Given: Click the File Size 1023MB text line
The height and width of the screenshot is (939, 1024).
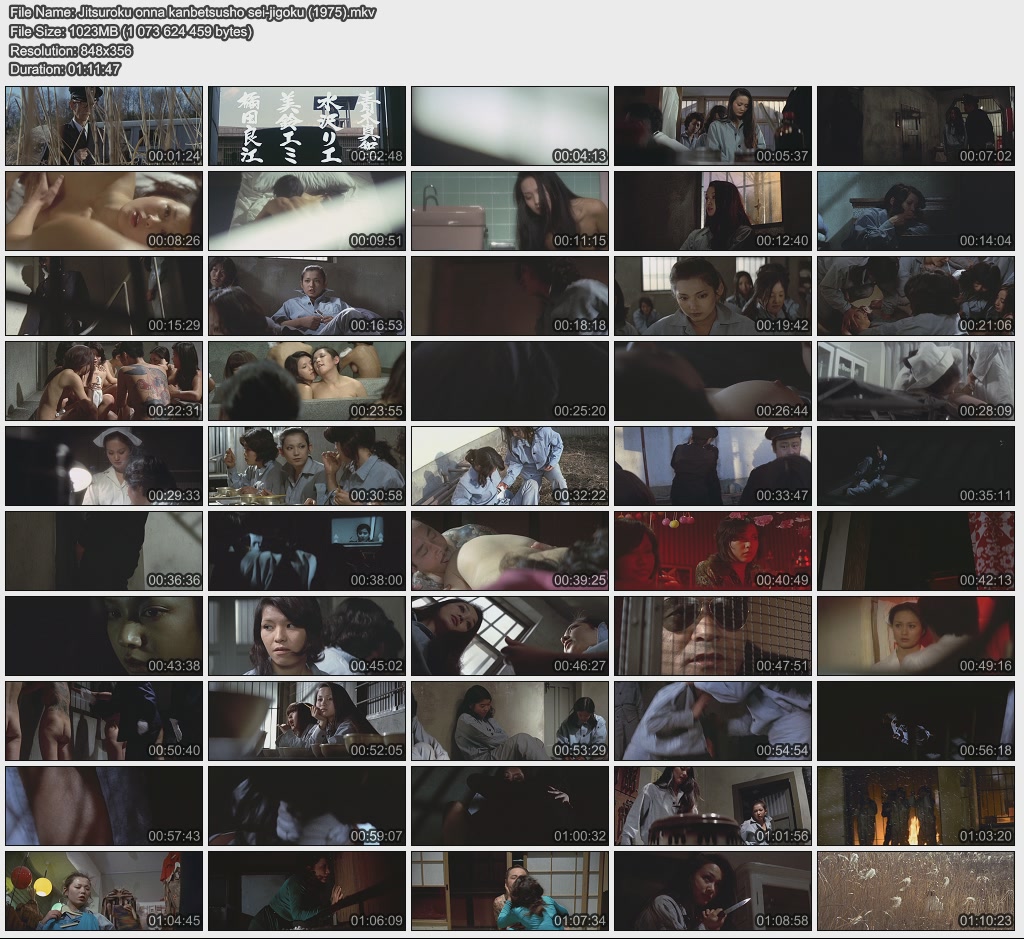Looking at the screenshot, I should (x=131, y=31).
